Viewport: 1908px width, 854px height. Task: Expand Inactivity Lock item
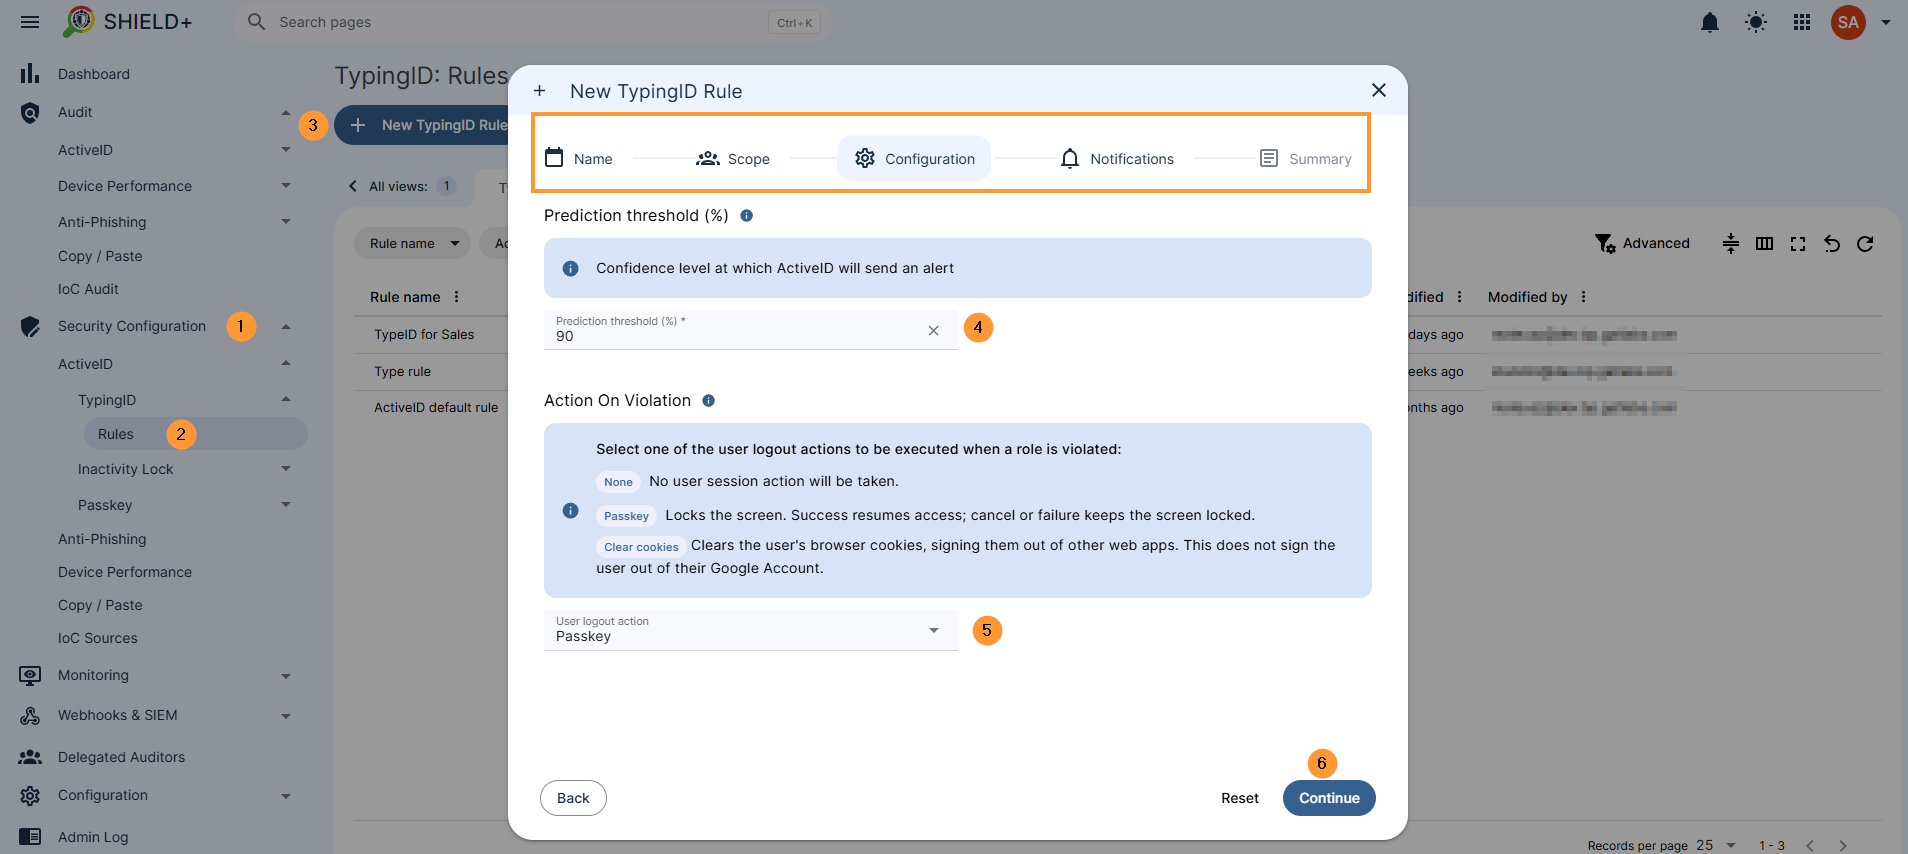(286, 469)
